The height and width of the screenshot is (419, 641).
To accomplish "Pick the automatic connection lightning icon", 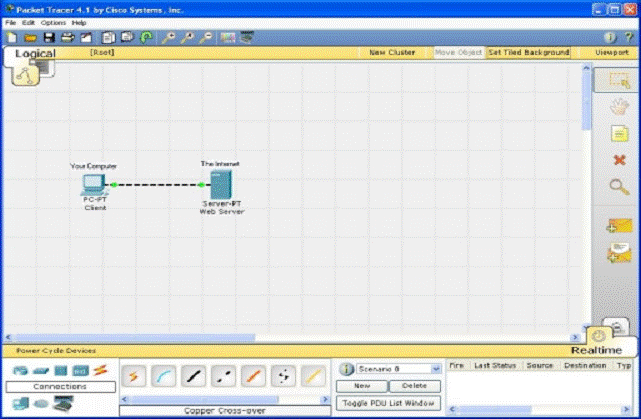I will [135, 376].
